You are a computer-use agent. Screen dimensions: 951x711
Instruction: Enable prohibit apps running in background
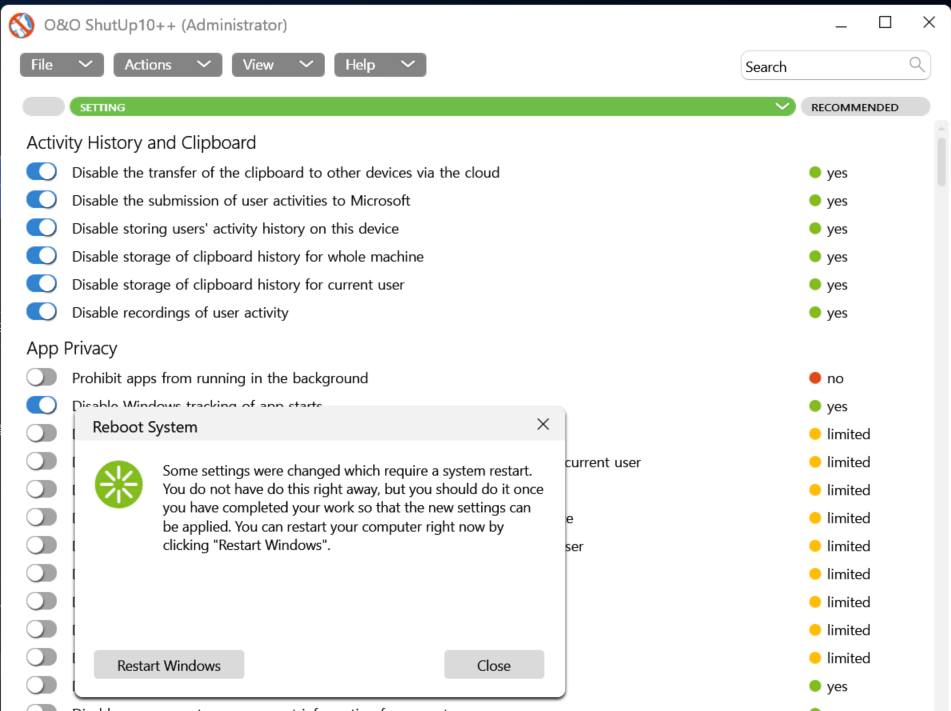point(42,377)
